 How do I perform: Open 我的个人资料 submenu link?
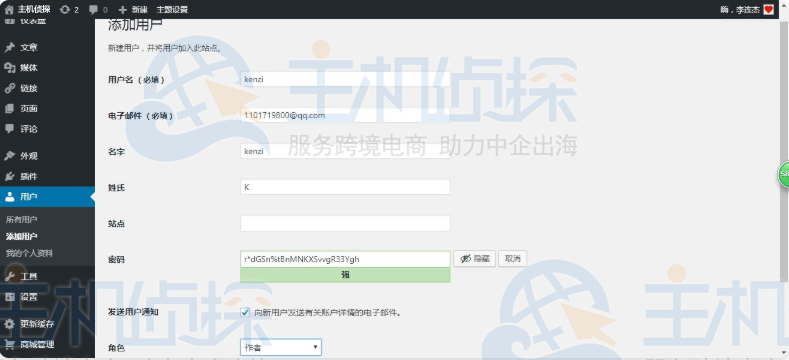pyautogui.click(x=29, y=253)
